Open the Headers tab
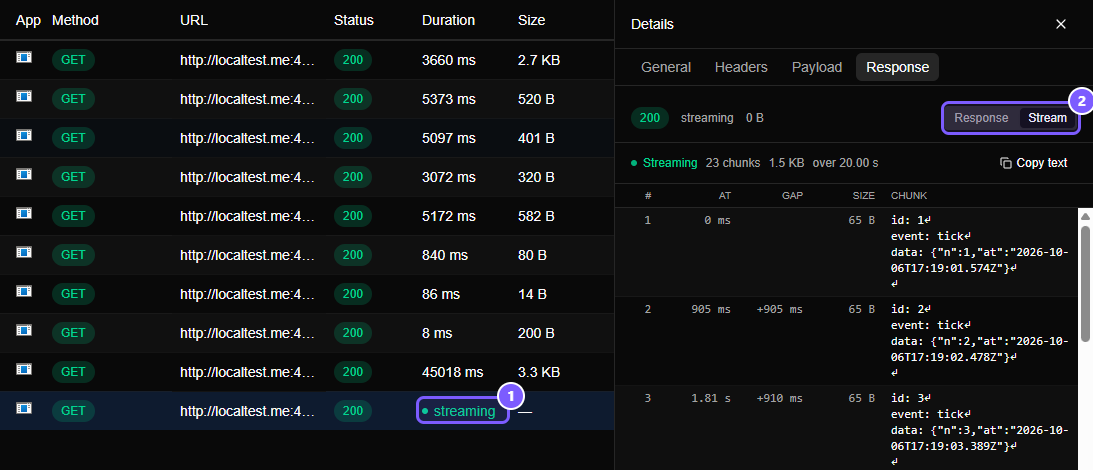 pos(741,67)
